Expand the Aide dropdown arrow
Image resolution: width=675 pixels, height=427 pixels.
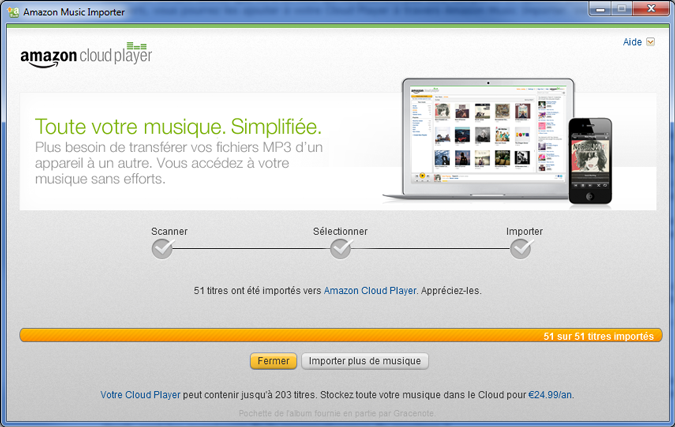[651, 42]
